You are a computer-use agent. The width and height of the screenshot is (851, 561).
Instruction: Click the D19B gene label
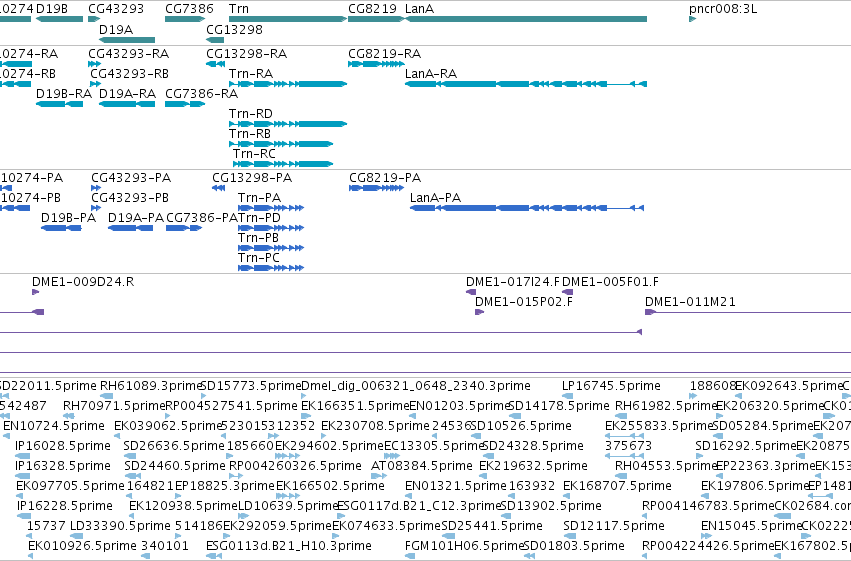(x=52, y=9)
